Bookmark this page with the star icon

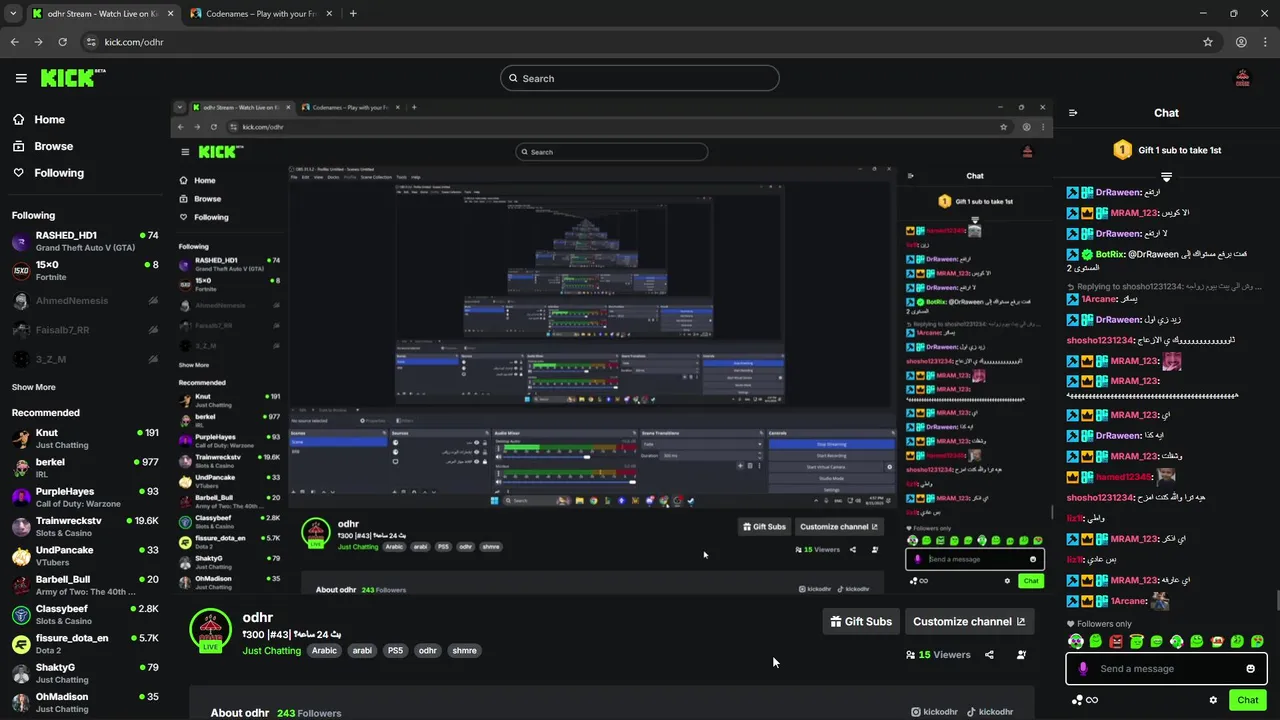point(1208,42)
